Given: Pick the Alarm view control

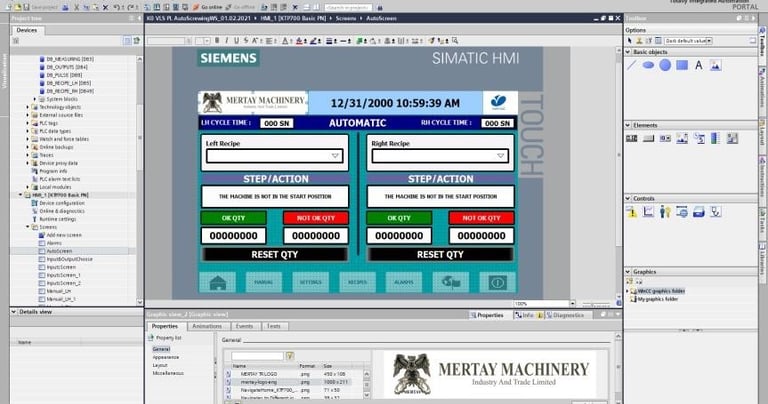Looking at the screenshot, I should point(632,212).
